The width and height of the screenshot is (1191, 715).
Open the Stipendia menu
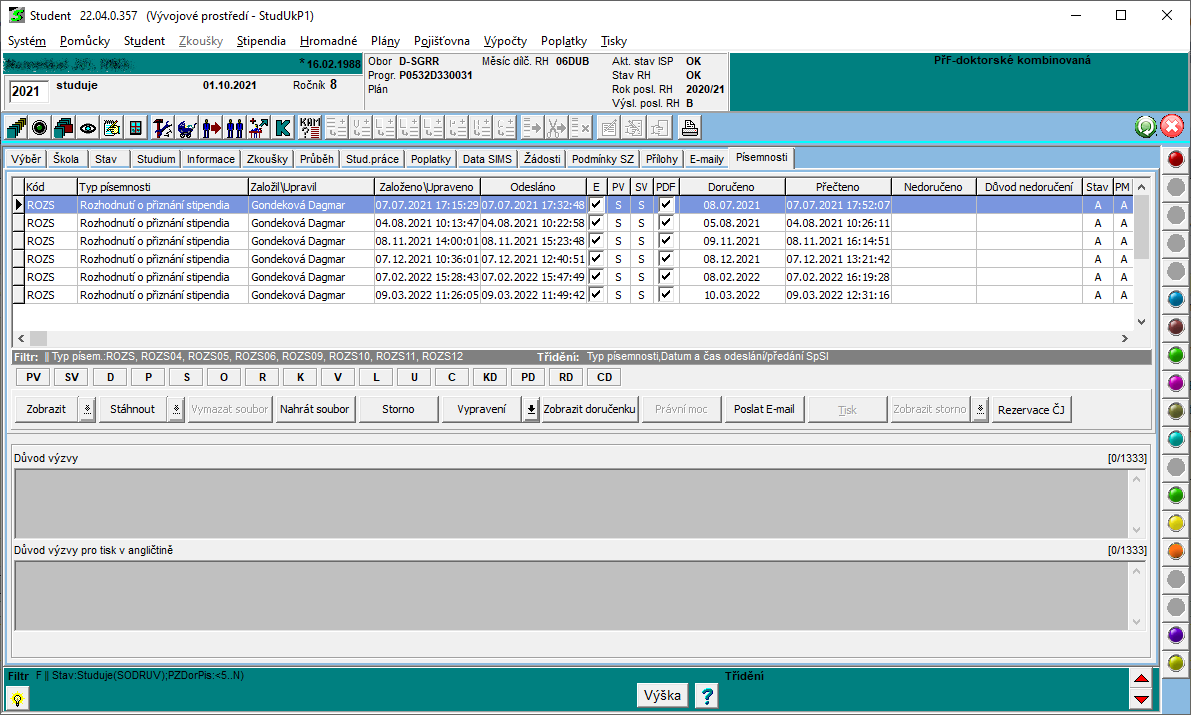pos(261,41)
